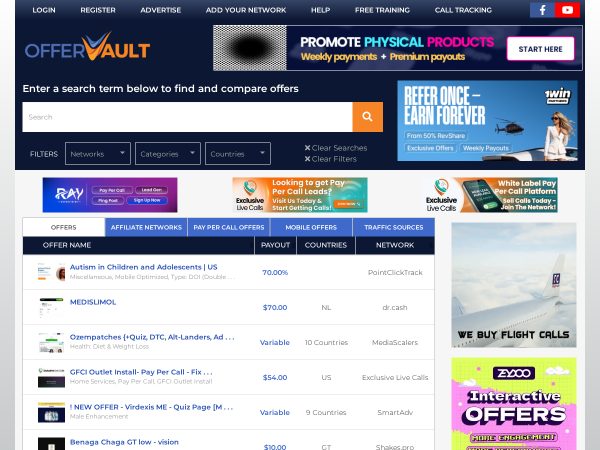
Task: Open the MEDISLIMOL offer link
Action: point(93,302)
